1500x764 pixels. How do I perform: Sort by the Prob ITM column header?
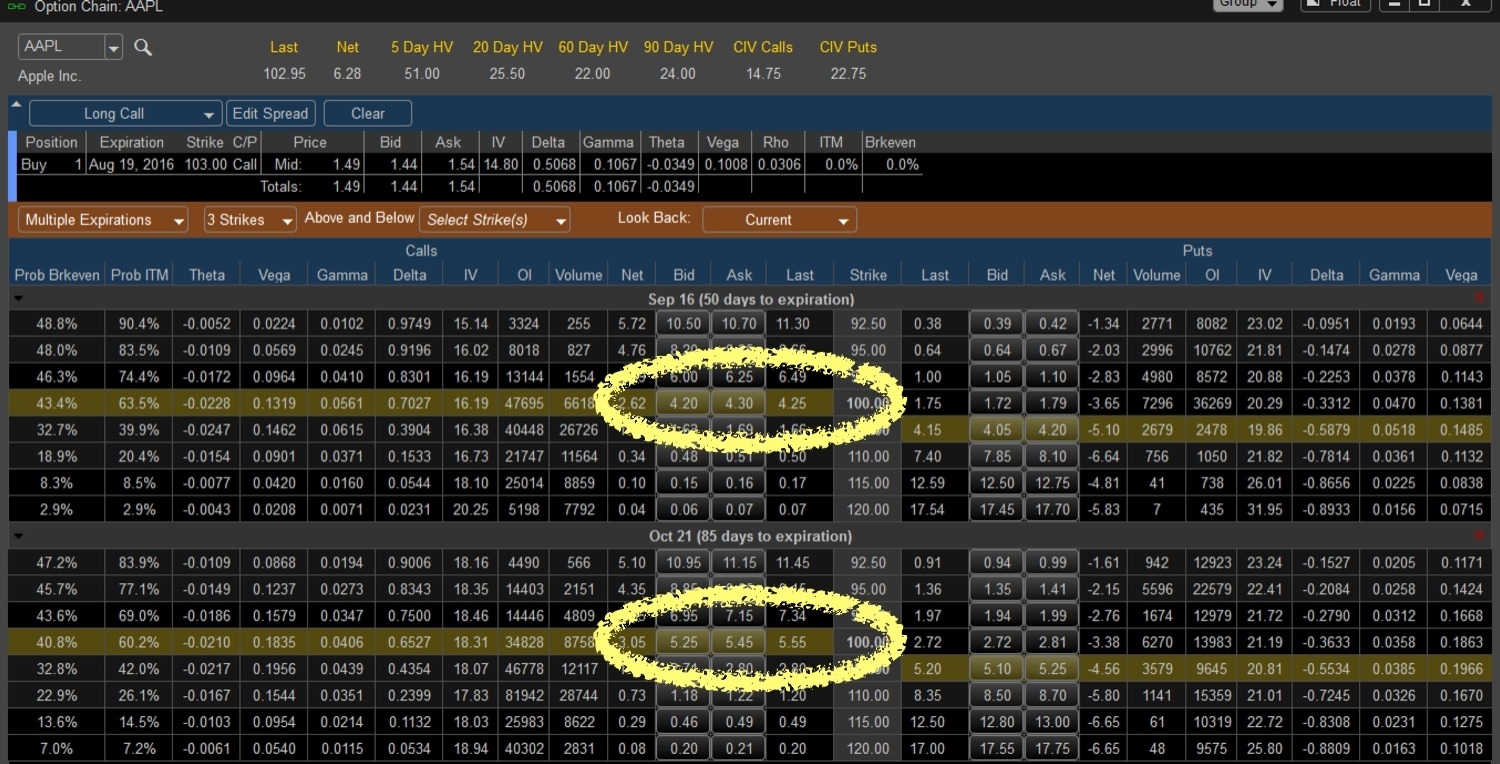(x=138, y=275)
